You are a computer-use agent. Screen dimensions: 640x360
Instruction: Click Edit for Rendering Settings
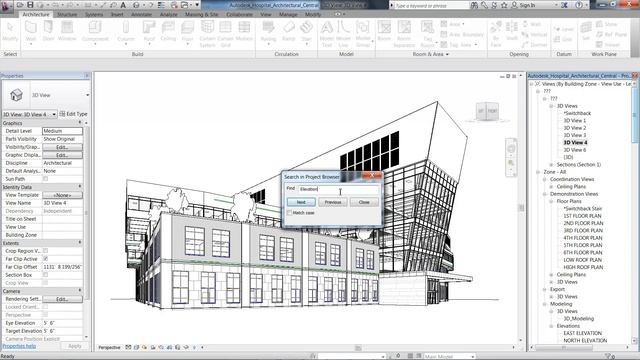[x=62, y=299]
